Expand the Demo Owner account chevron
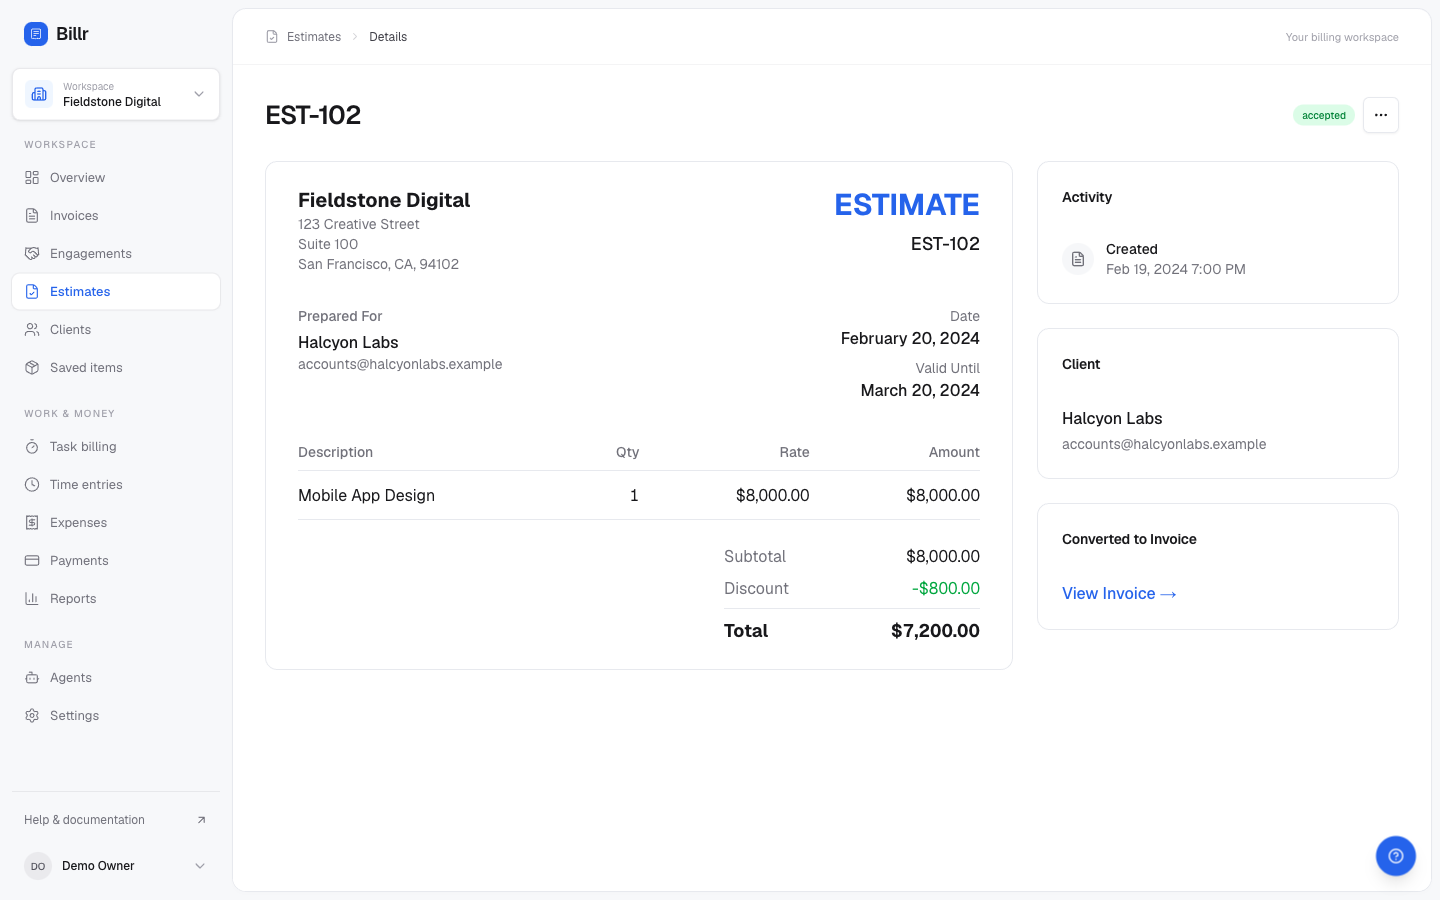Viewport: 1440px width, 900px height. pos(200,866)
